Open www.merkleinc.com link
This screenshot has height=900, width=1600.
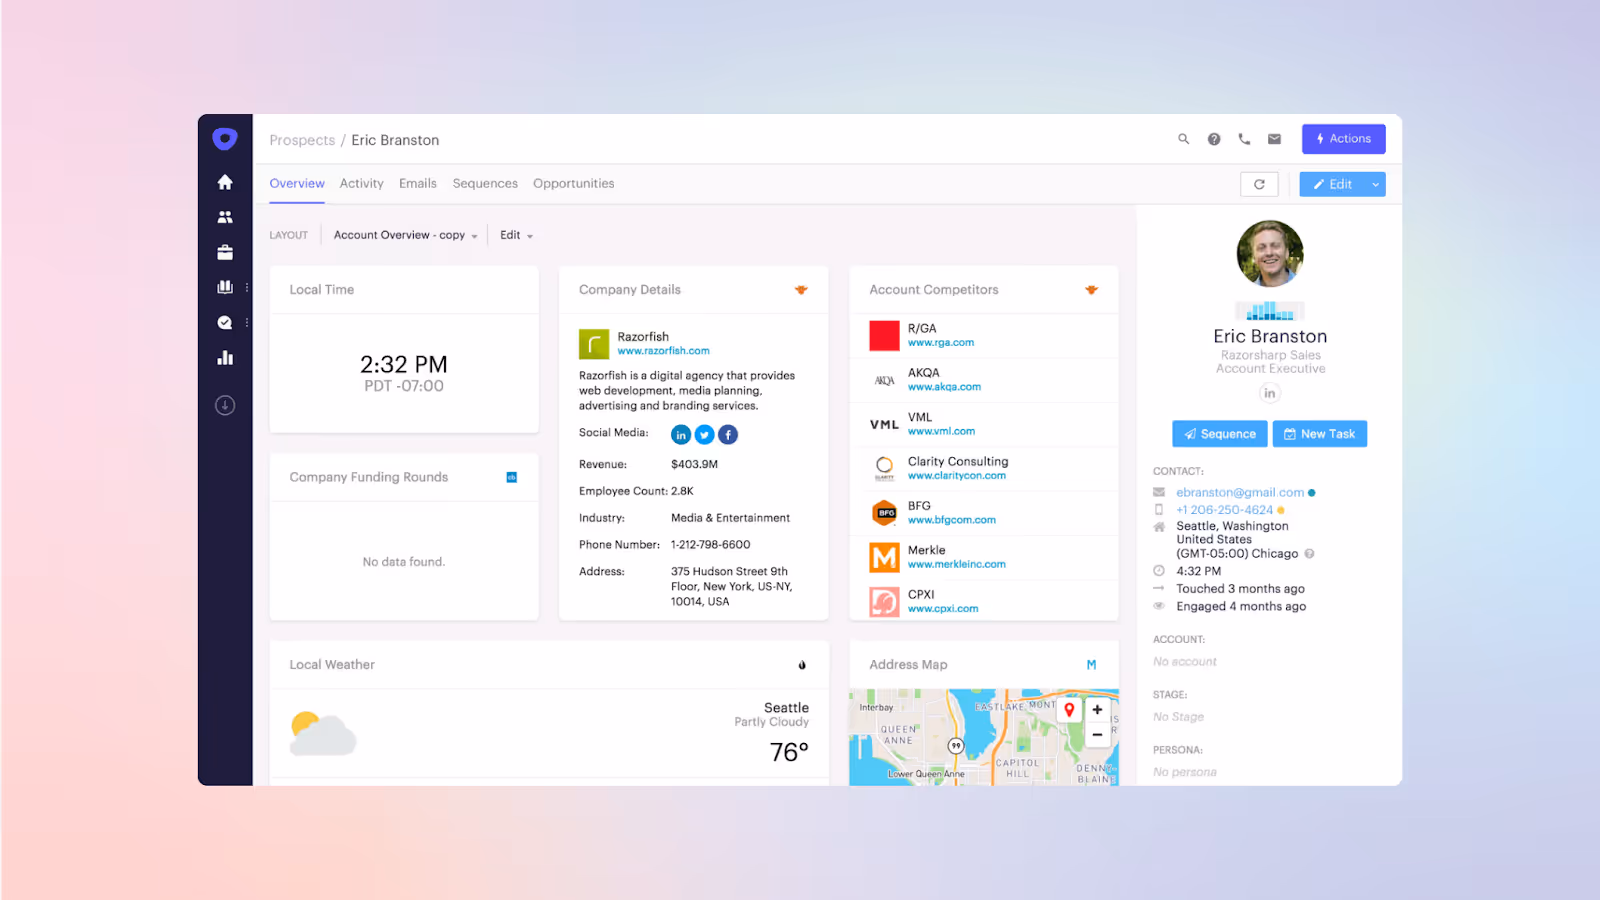coord(957,565)
